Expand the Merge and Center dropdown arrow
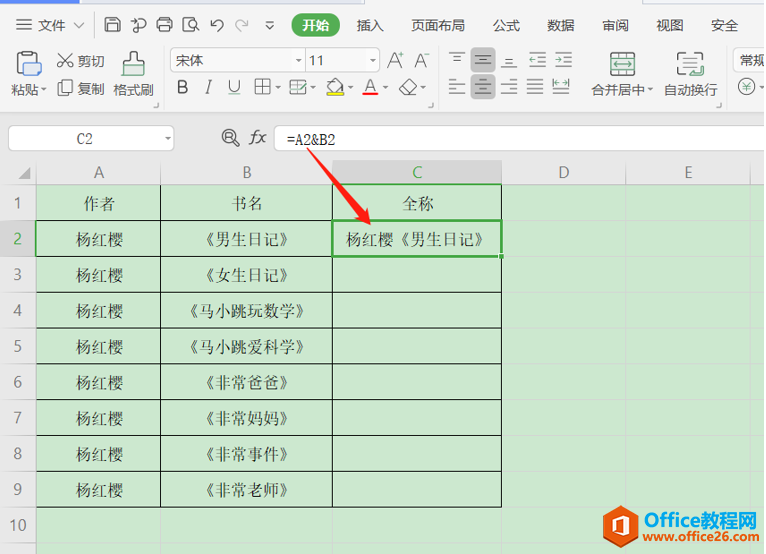 click(x=650, y=90)
